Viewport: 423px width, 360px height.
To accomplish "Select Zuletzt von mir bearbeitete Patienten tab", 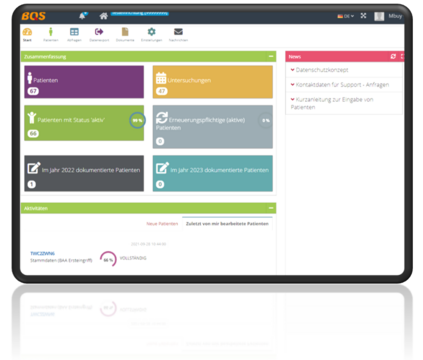I will 227,224.
